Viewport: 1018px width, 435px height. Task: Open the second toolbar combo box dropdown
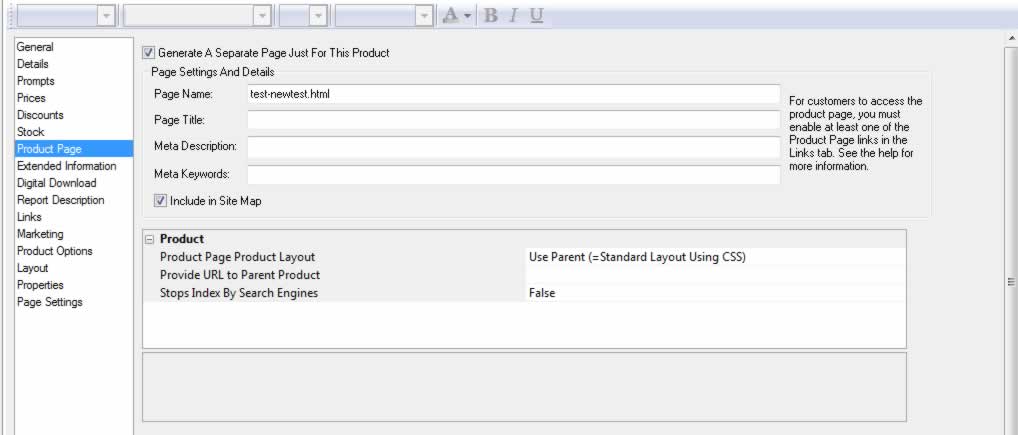(262, 16)
